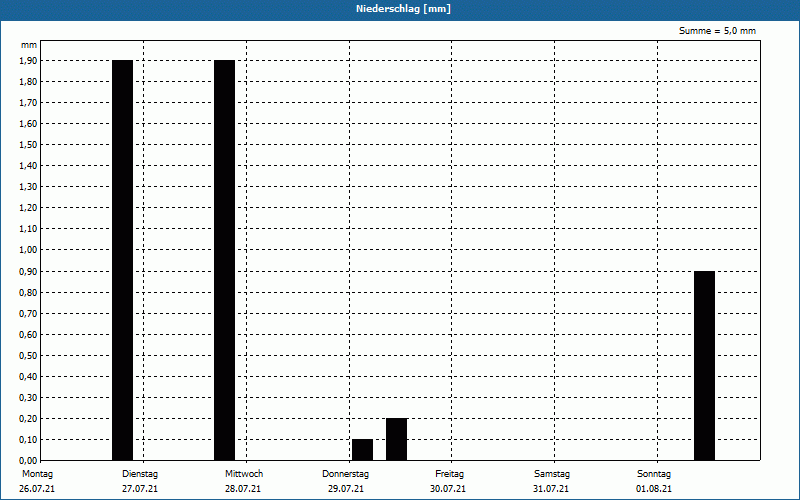Click the date 26.07.21
This screenshot has height=500, width=800.
tap(37, 489)
